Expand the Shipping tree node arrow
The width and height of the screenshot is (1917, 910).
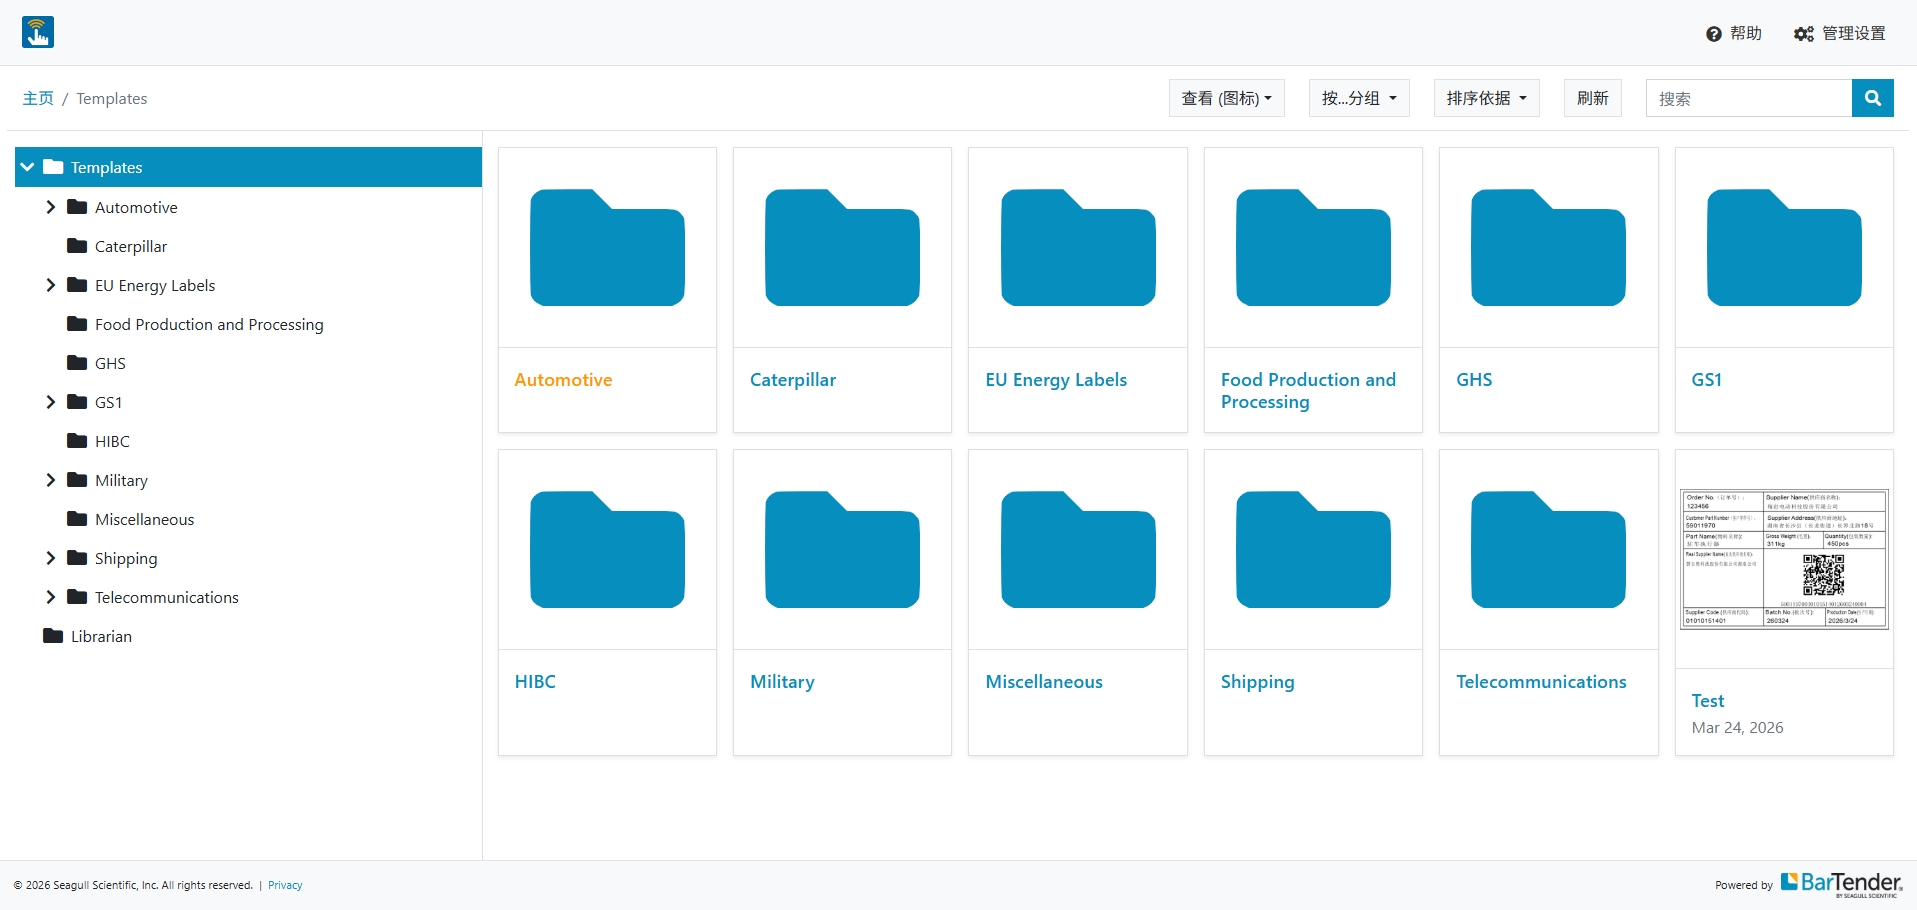[x=51, y=558]
